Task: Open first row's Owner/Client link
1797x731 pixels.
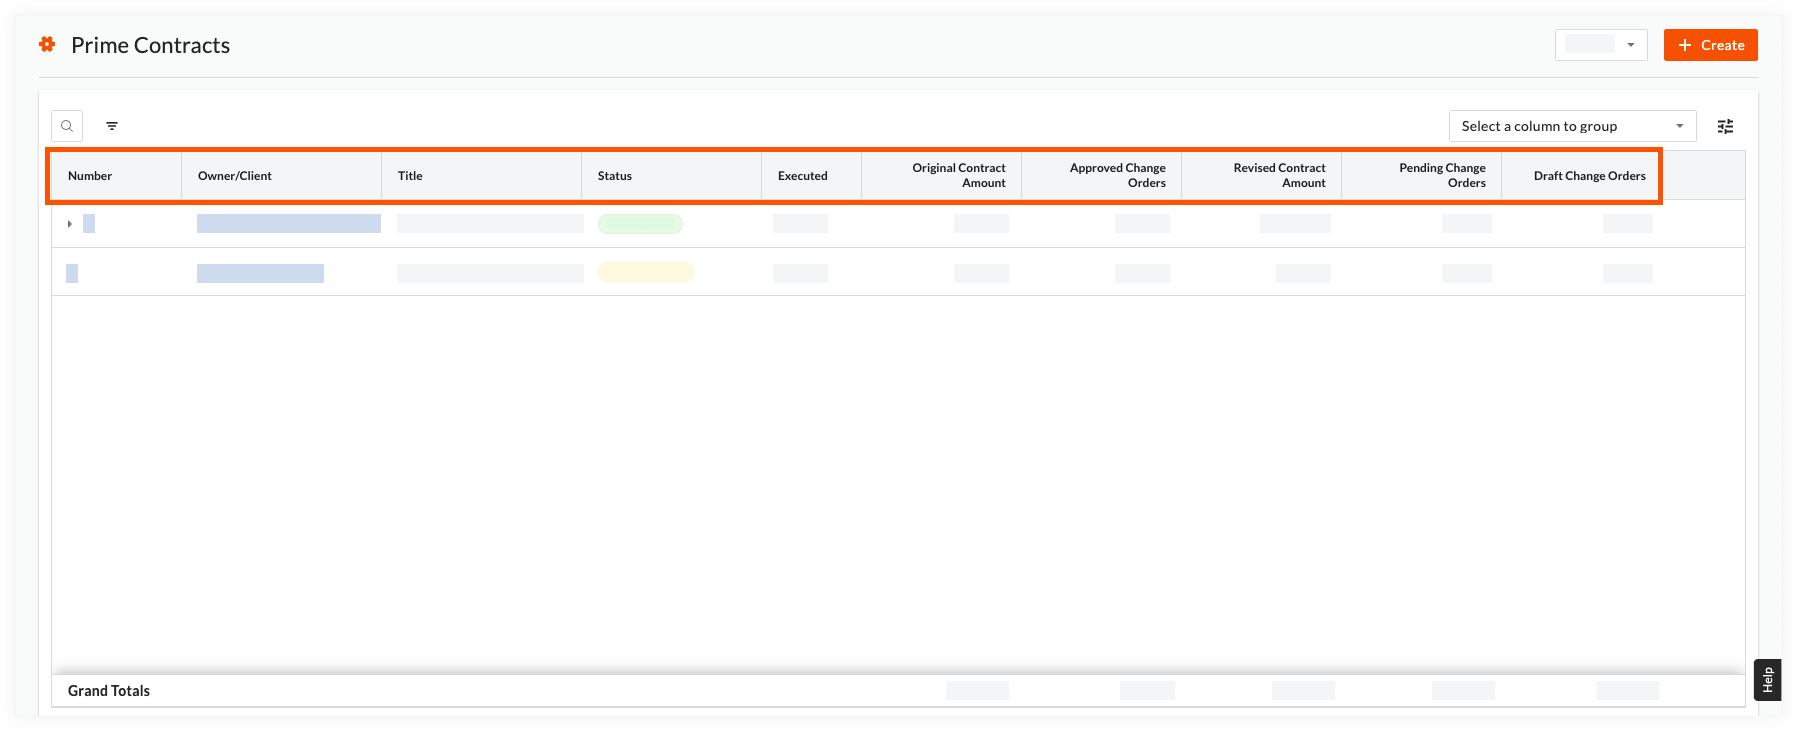Action: point(289,224)
